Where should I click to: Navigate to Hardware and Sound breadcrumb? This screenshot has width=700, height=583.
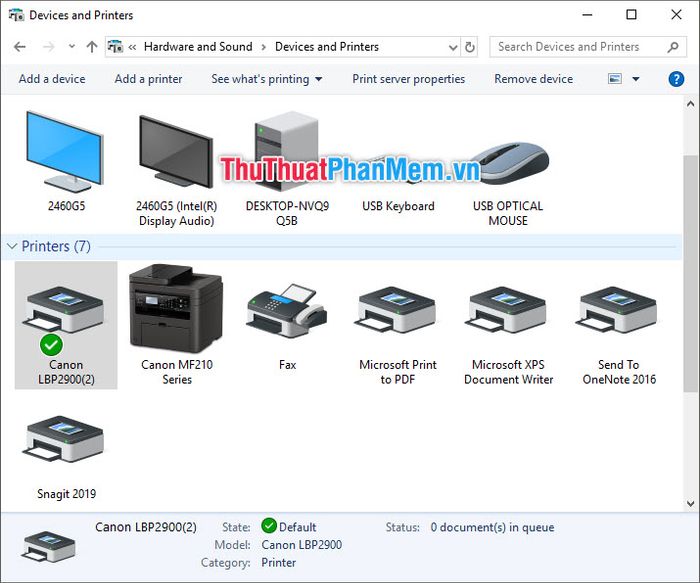click(198, 47)
